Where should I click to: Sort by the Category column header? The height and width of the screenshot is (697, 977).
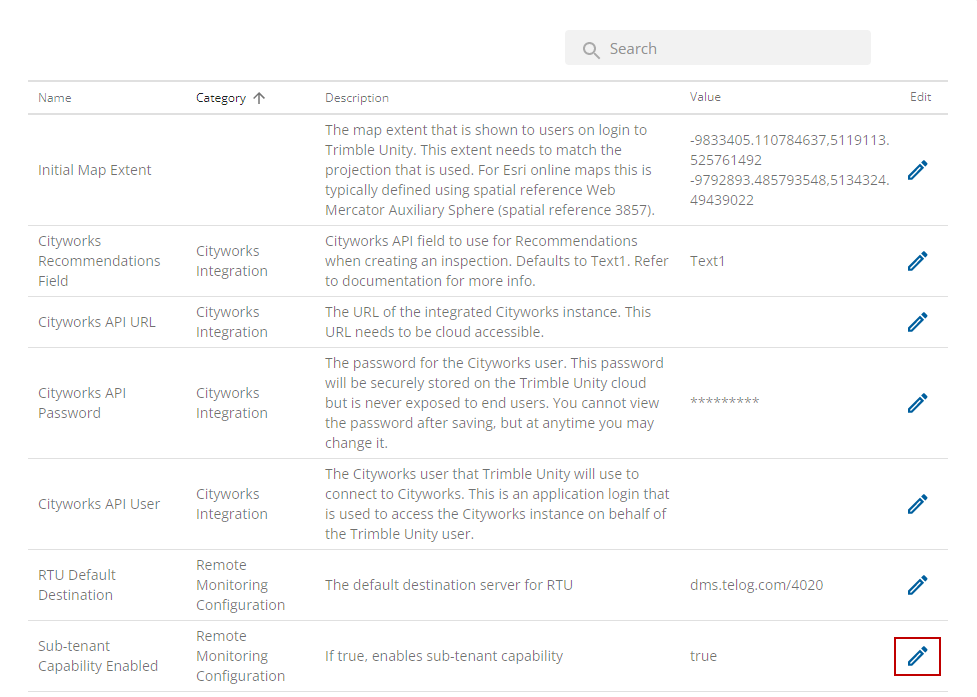pos(221,98)
